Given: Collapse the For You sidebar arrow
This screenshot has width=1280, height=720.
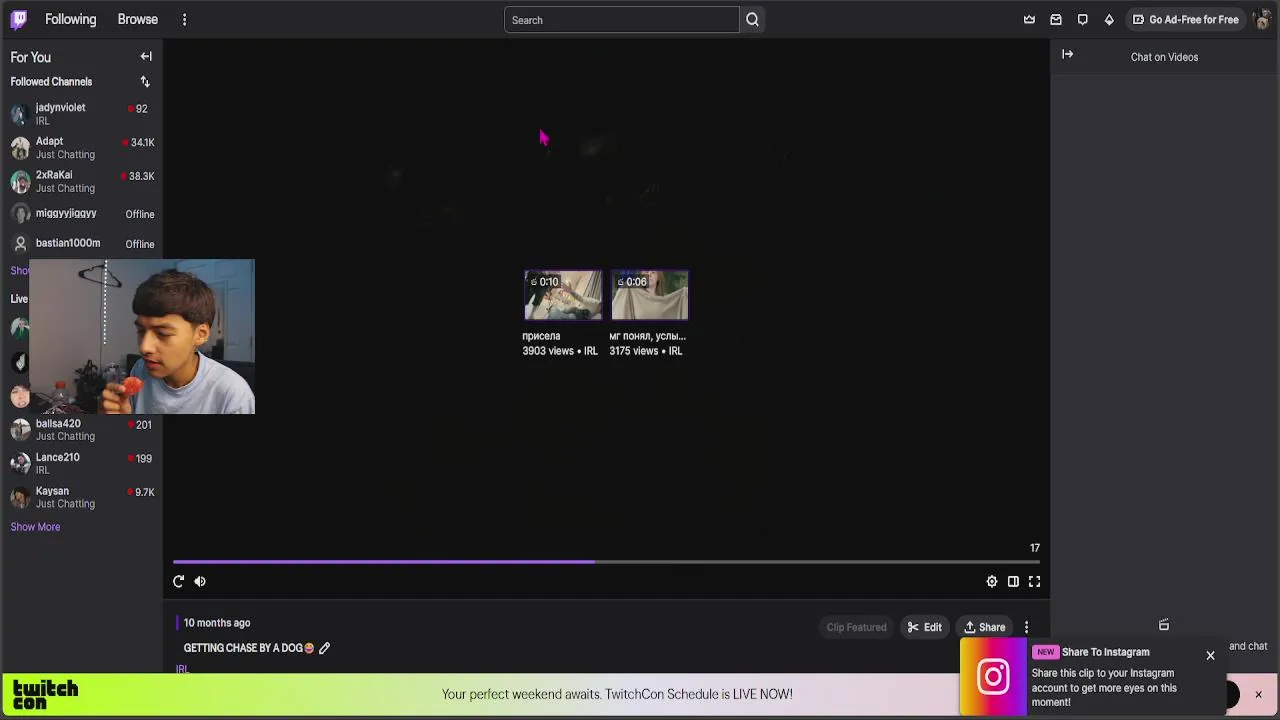Looking at the screenshot, I should (146, 57).
